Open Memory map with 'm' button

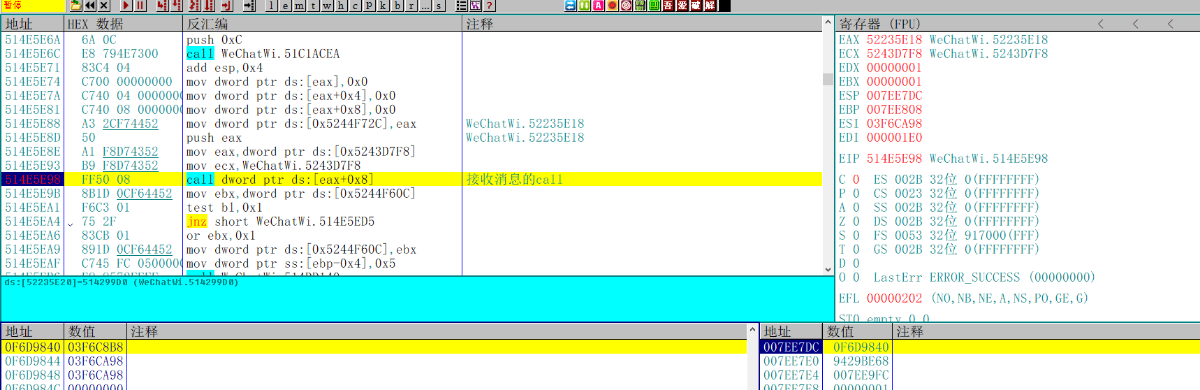click(x=299, y=5)
